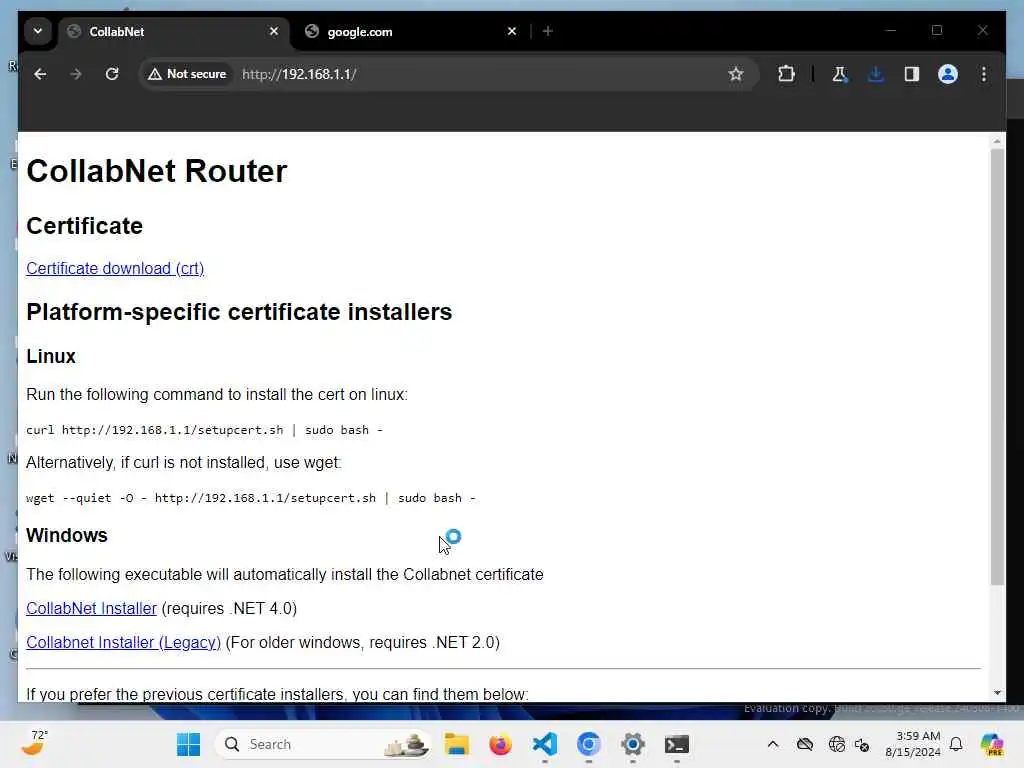The image size is (1024, 768).
Task: Click the muted volume tray icon
Action: (862, 744)
